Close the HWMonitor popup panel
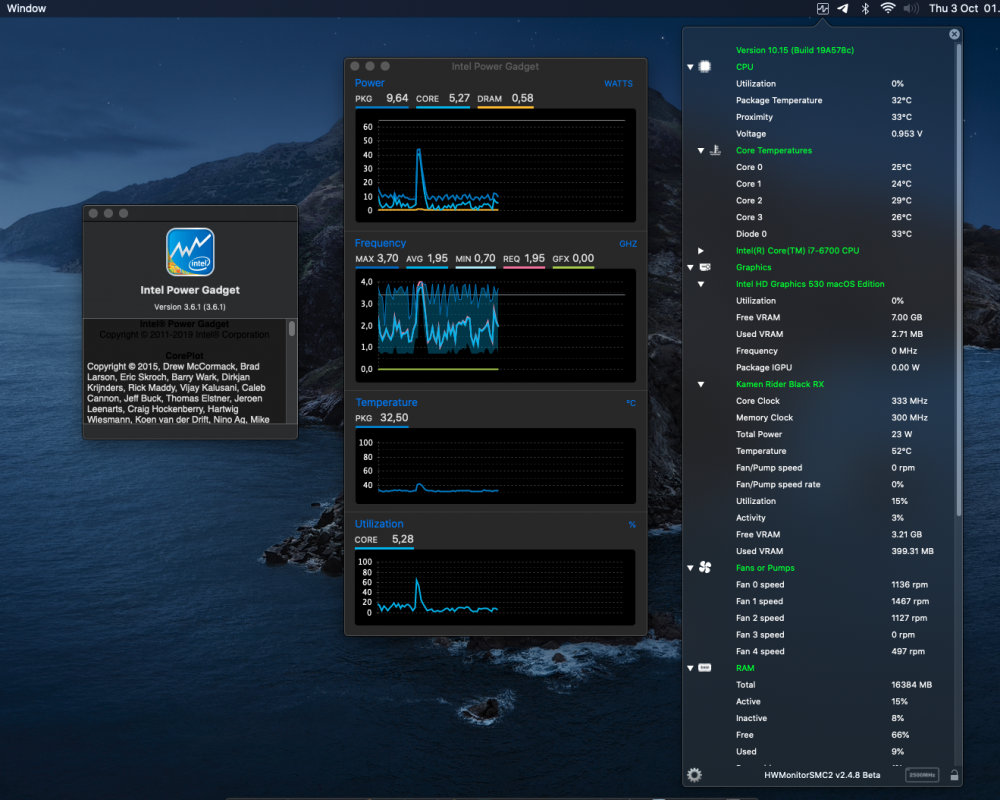The height and width of the screenshot is (800, 1000). point(954,34)
